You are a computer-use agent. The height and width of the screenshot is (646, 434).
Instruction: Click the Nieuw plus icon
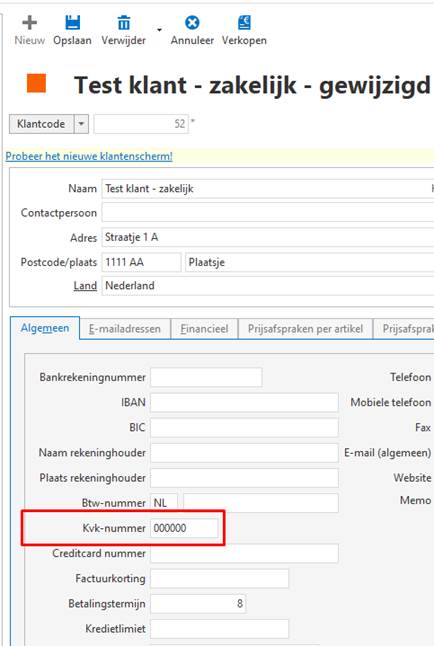[x=29, y=23]
